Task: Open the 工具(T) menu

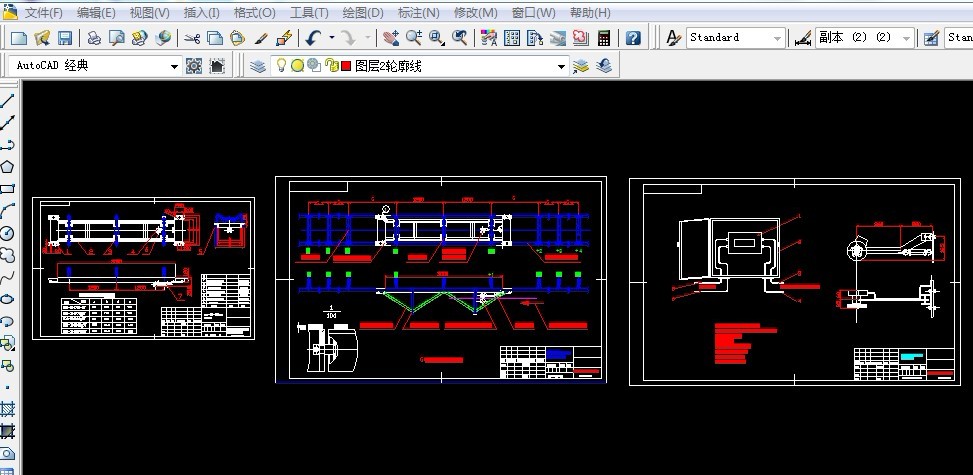Action: click(x=310, y=12)
